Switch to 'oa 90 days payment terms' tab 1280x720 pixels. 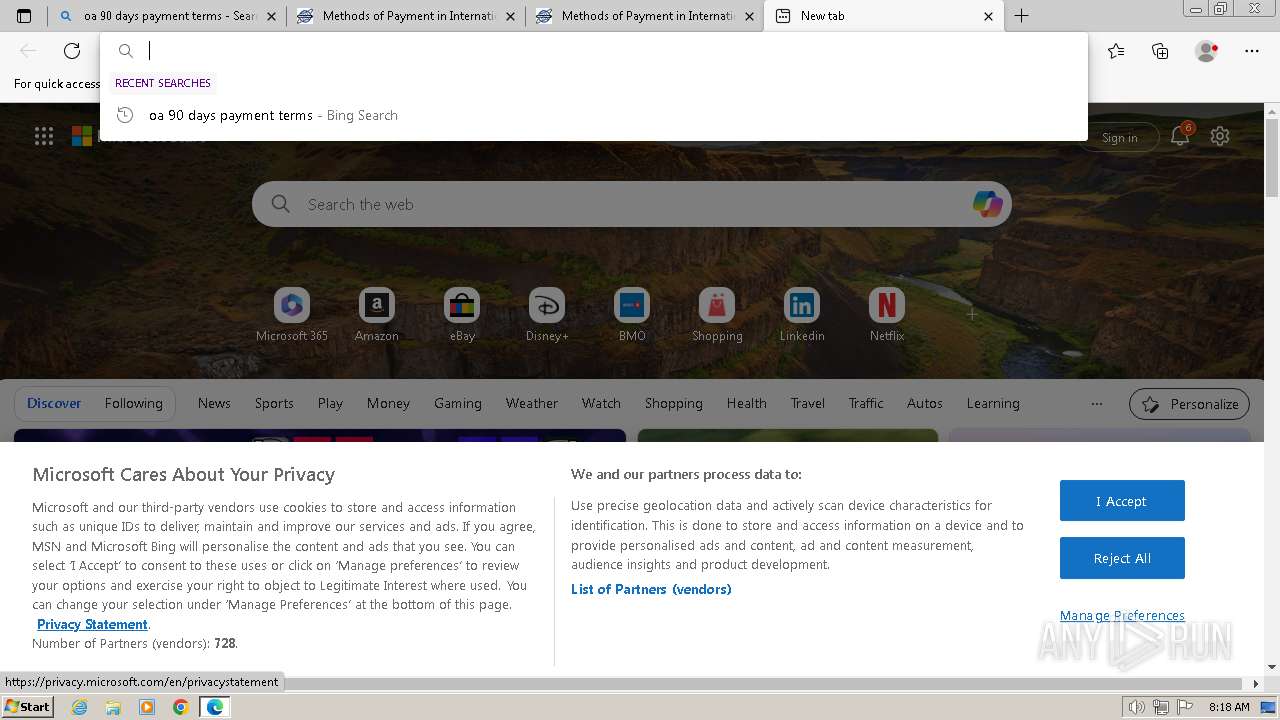tap(167, 16)
